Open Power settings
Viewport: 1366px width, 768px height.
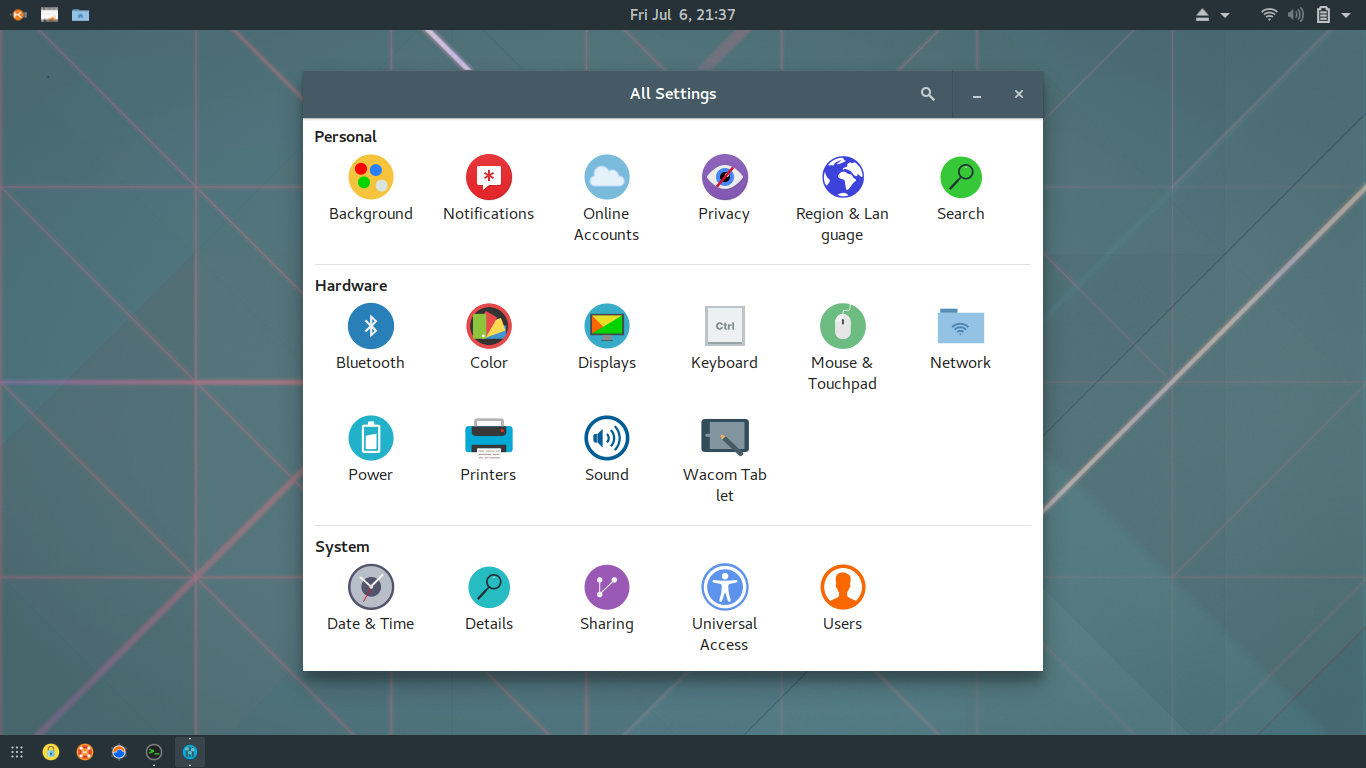pos(371,450)
